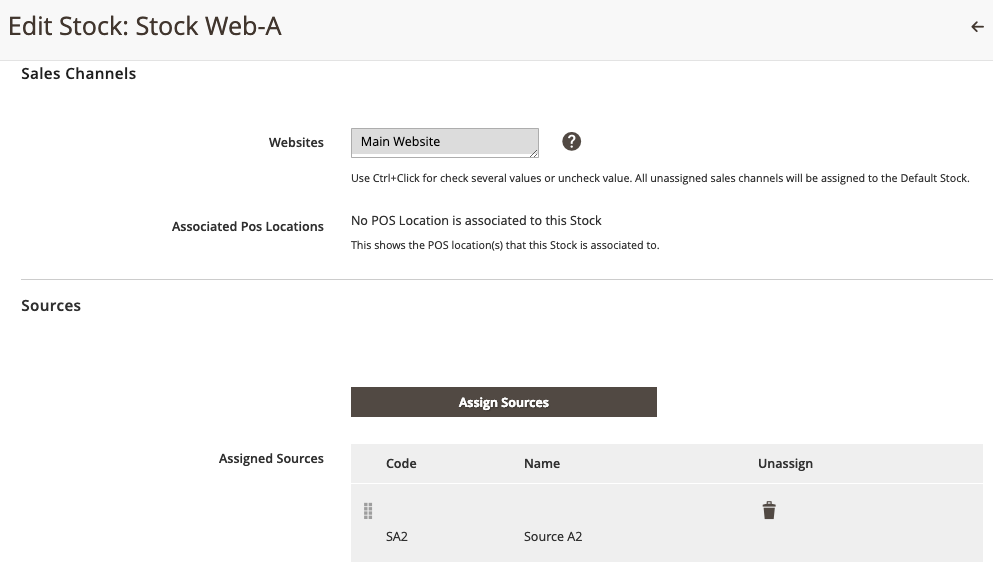This screenshot has width=993, height=567.
Task: Click the Websites field label
Action: (296, 143)
